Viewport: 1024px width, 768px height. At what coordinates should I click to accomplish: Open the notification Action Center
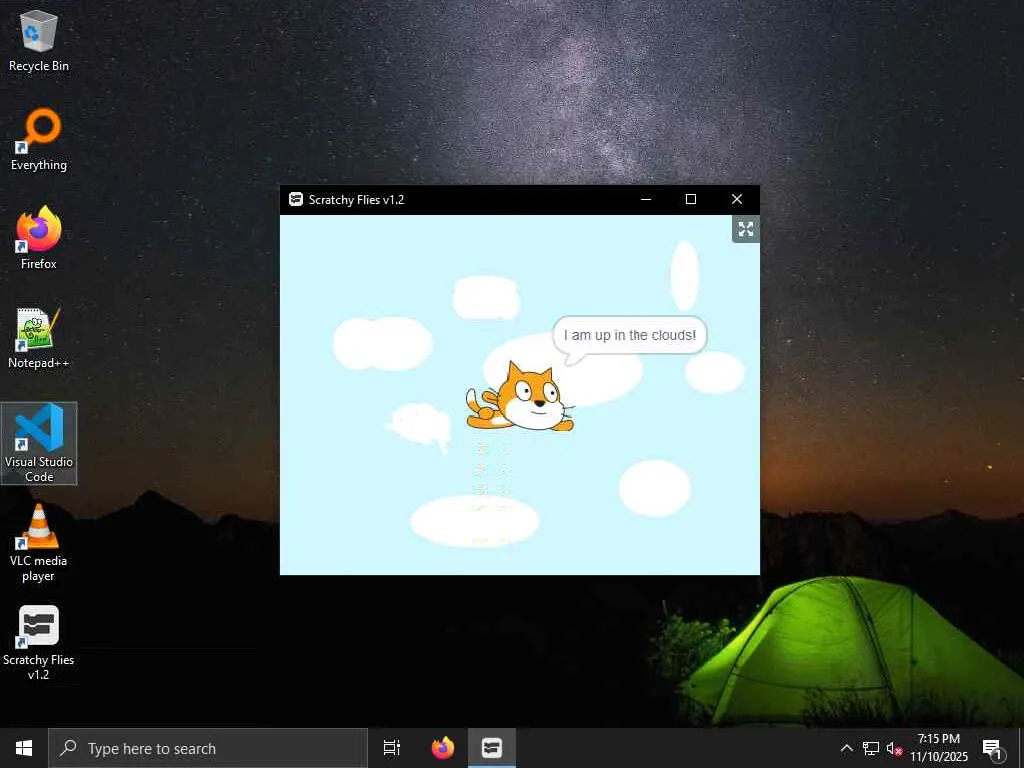pos(992,748)
